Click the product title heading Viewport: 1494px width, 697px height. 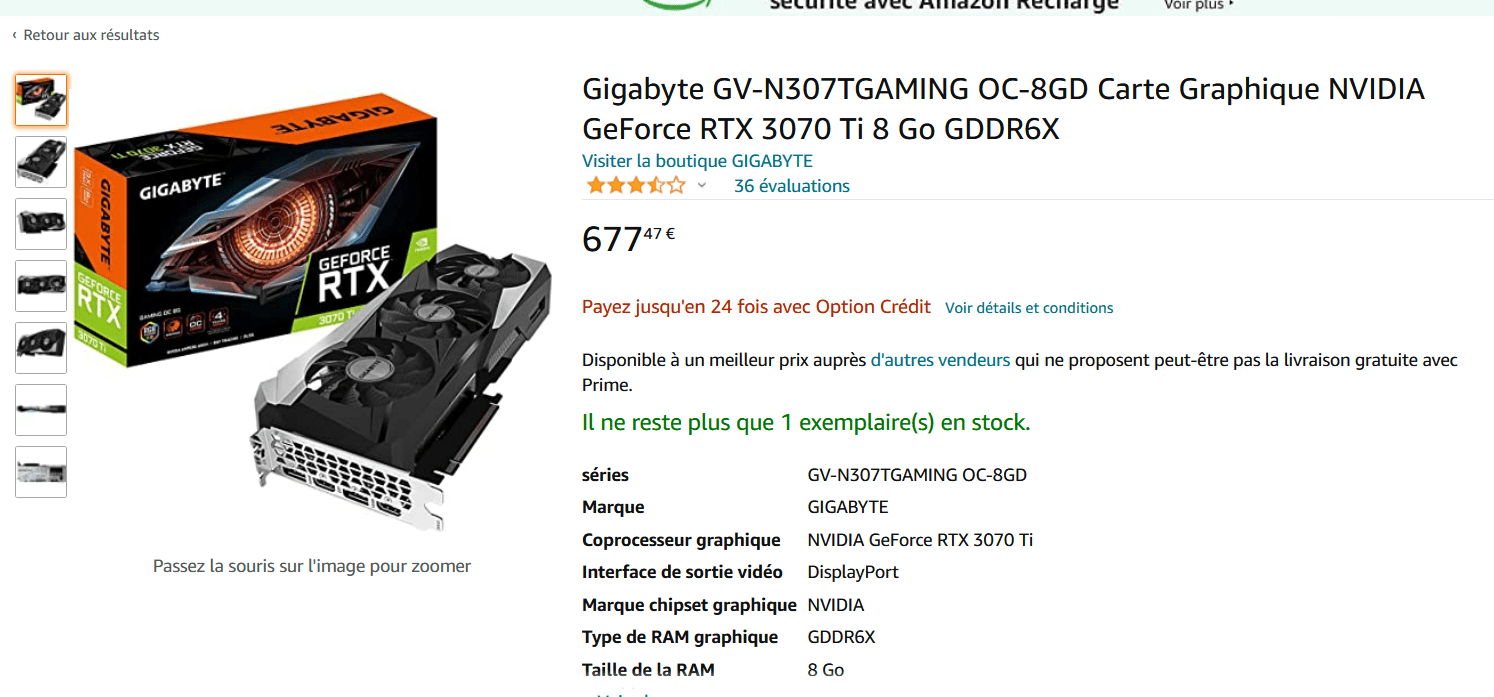(1003, 109)
